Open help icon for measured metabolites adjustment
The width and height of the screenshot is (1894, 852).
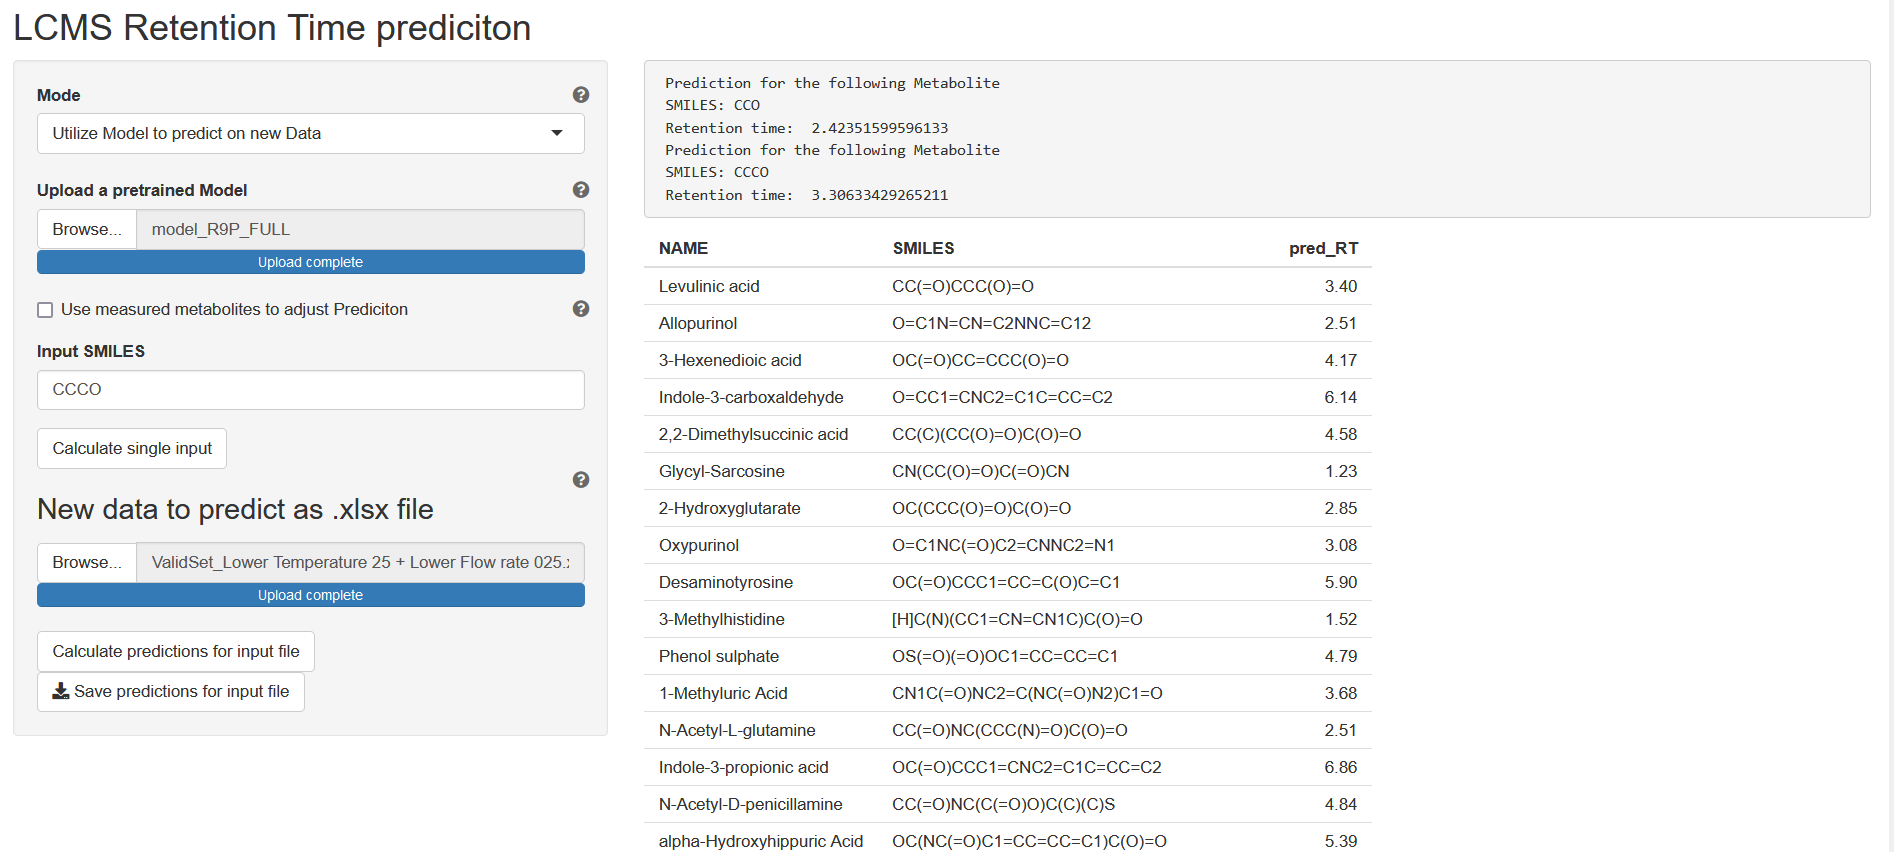point(580,309)
